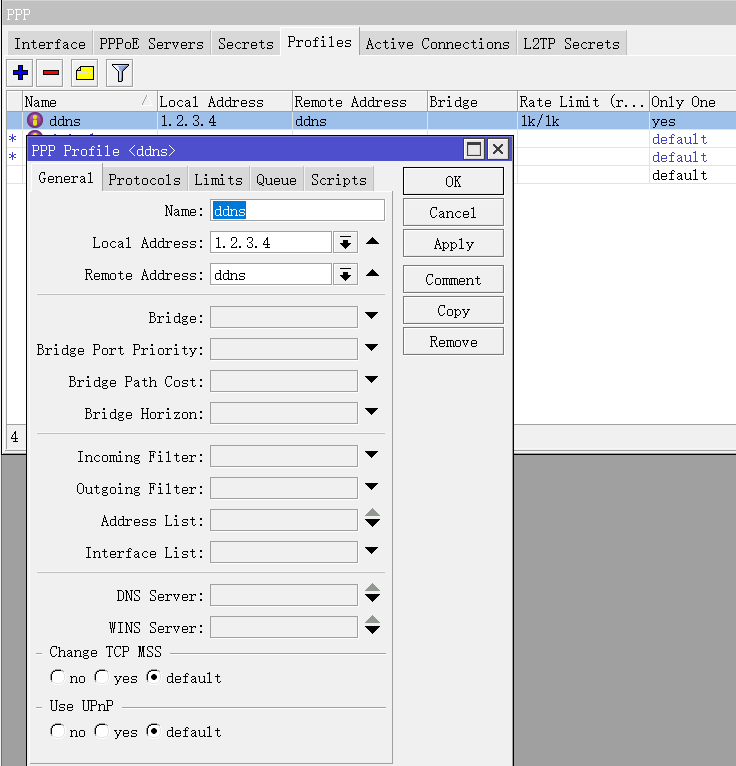Click the blue plus Add profile icon

tap(20, 73)
